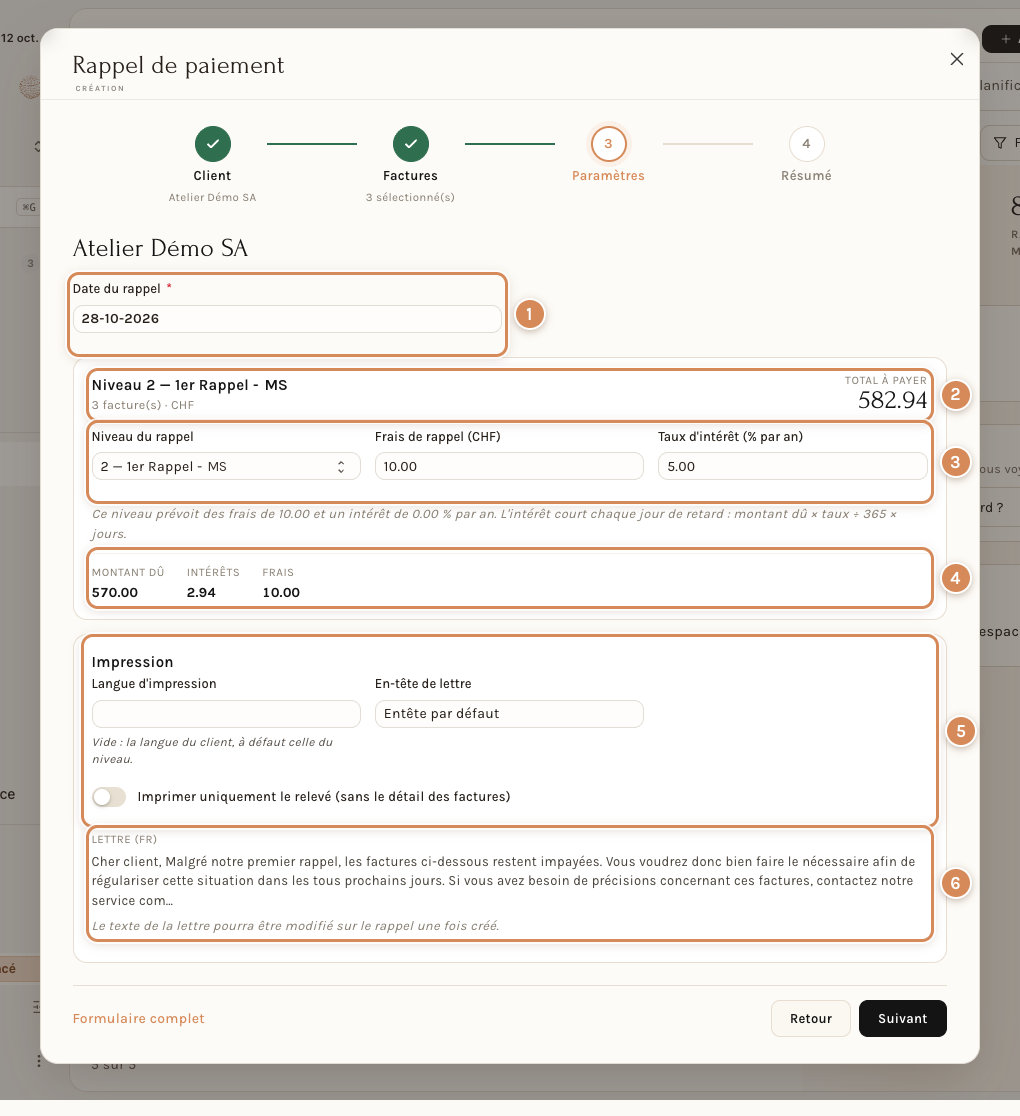The height and width of the screenshot is (1116, 1020).
Task: Click the green check circle above Client
Action: (213, 144)
